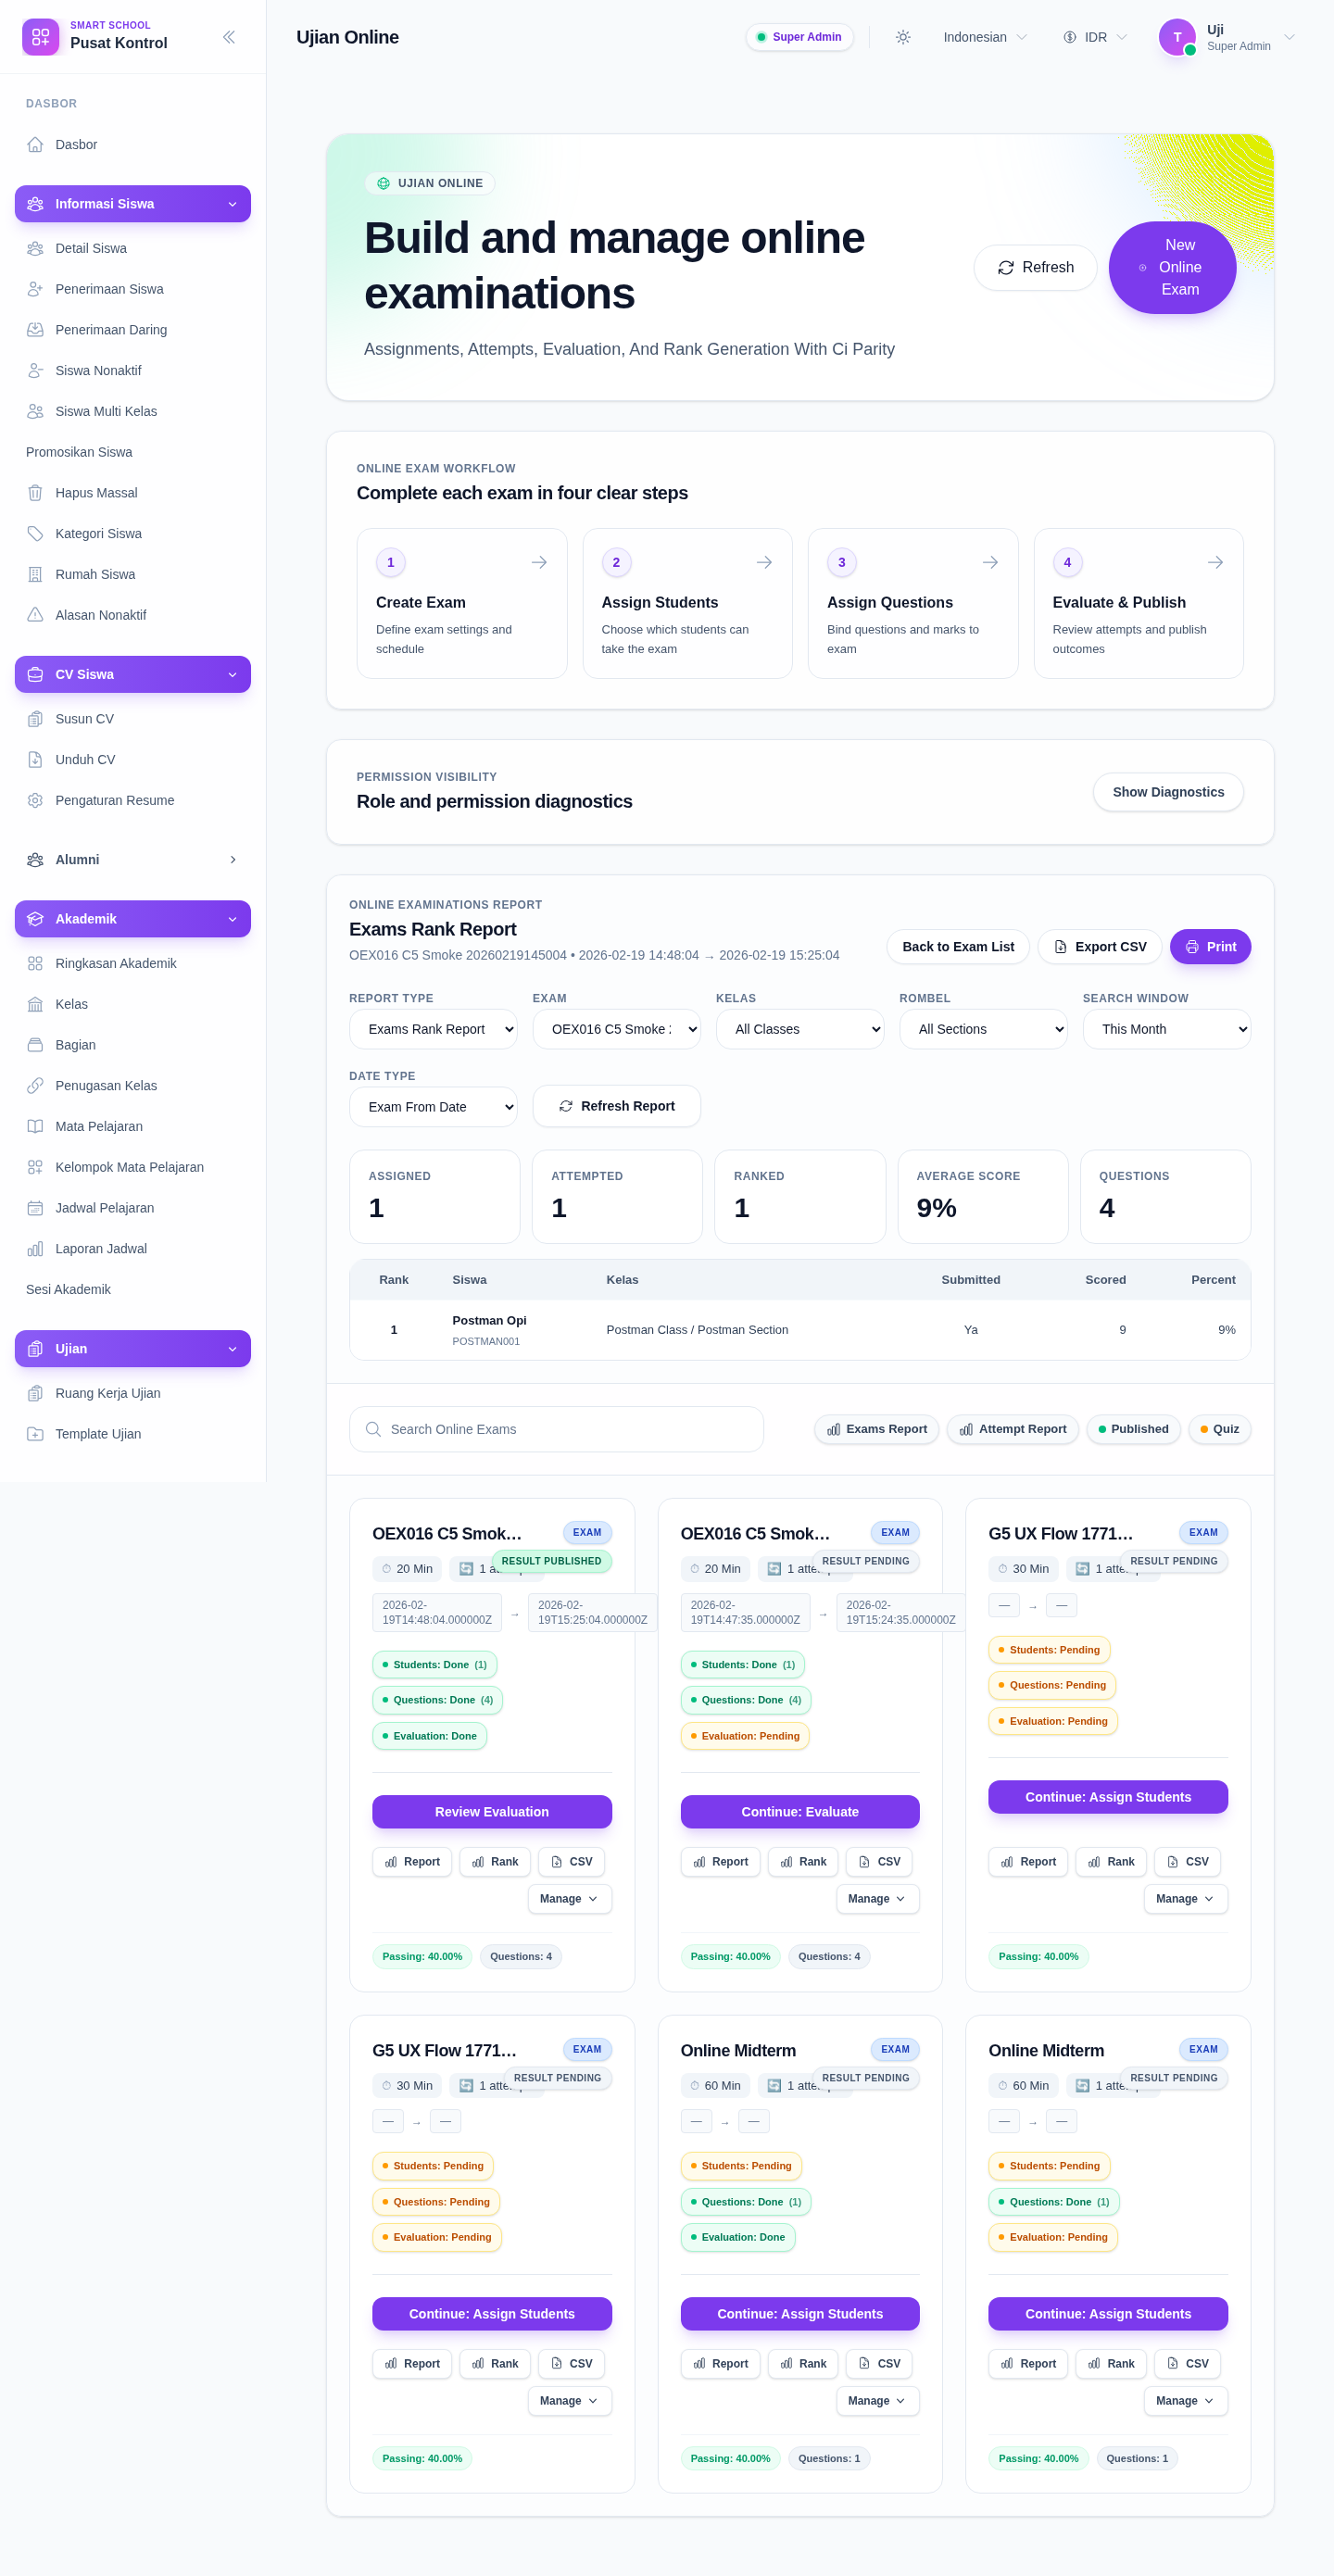Open the Evaluate & Publish step card
This screenshot has height=2576, width=1334.
tap(1138, 604)
